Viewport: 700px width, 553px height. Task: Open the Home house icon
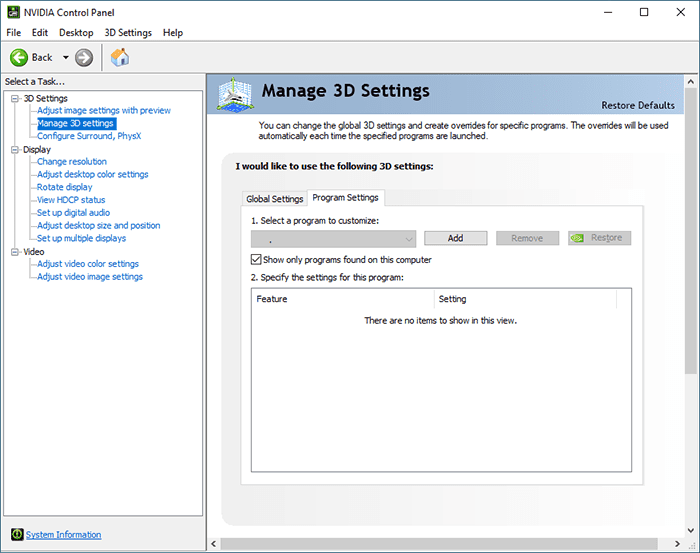(120, 58)
